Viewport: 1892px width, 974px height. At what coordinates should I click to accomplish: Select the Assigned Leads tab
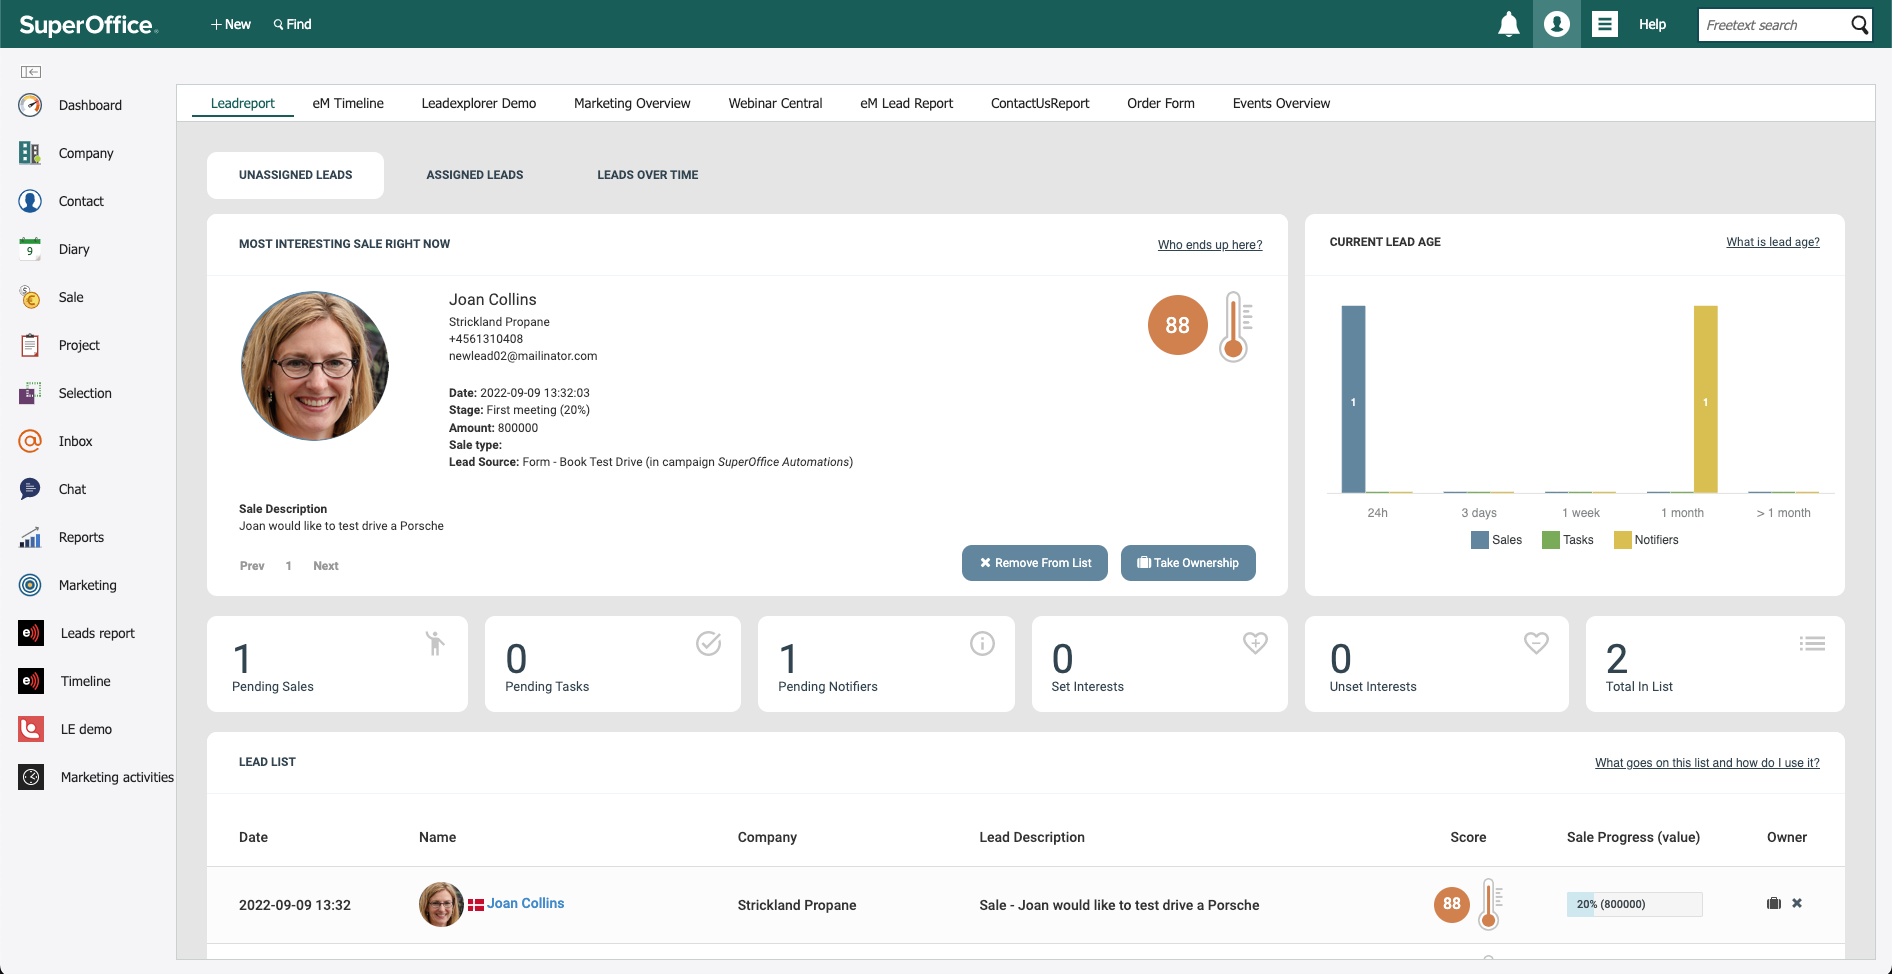475,175
